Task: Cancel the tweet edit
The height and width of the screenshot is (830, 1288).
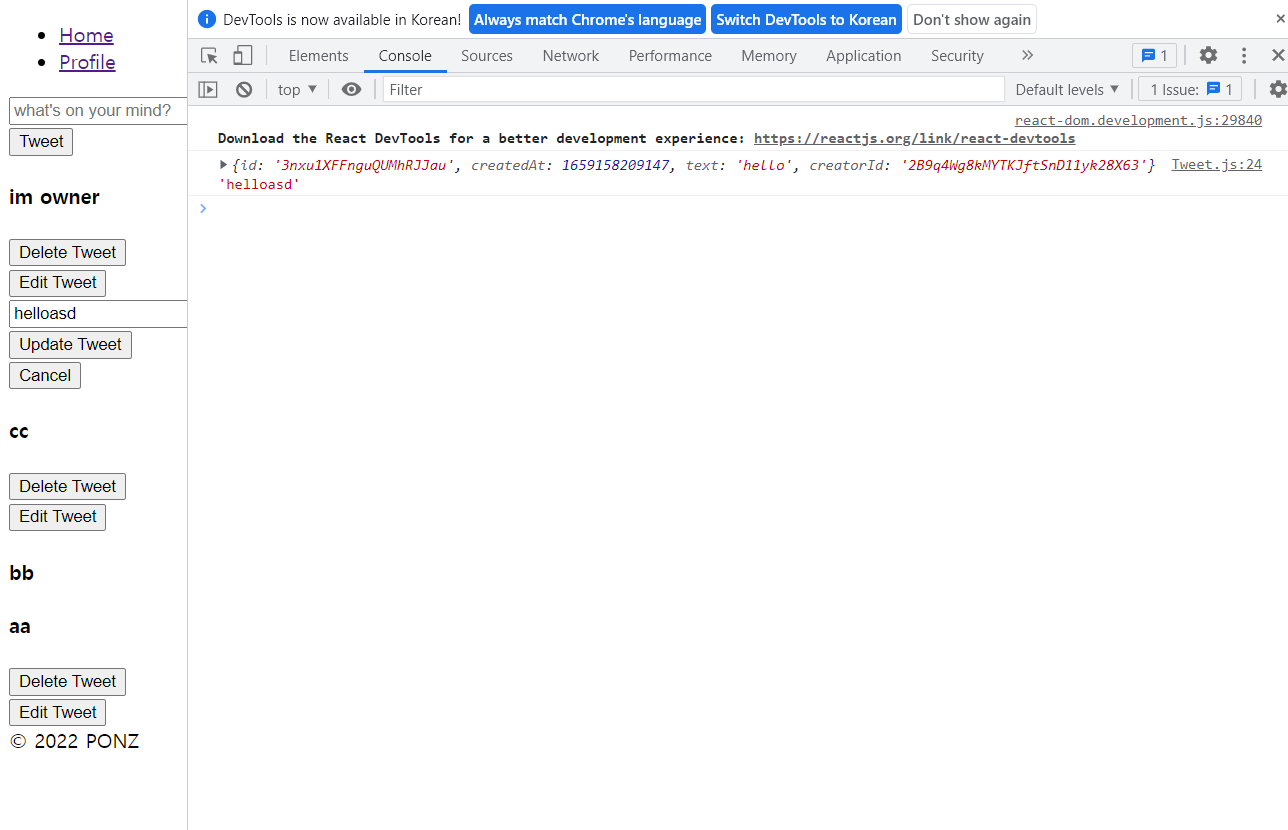Action: tap(45, 376)
